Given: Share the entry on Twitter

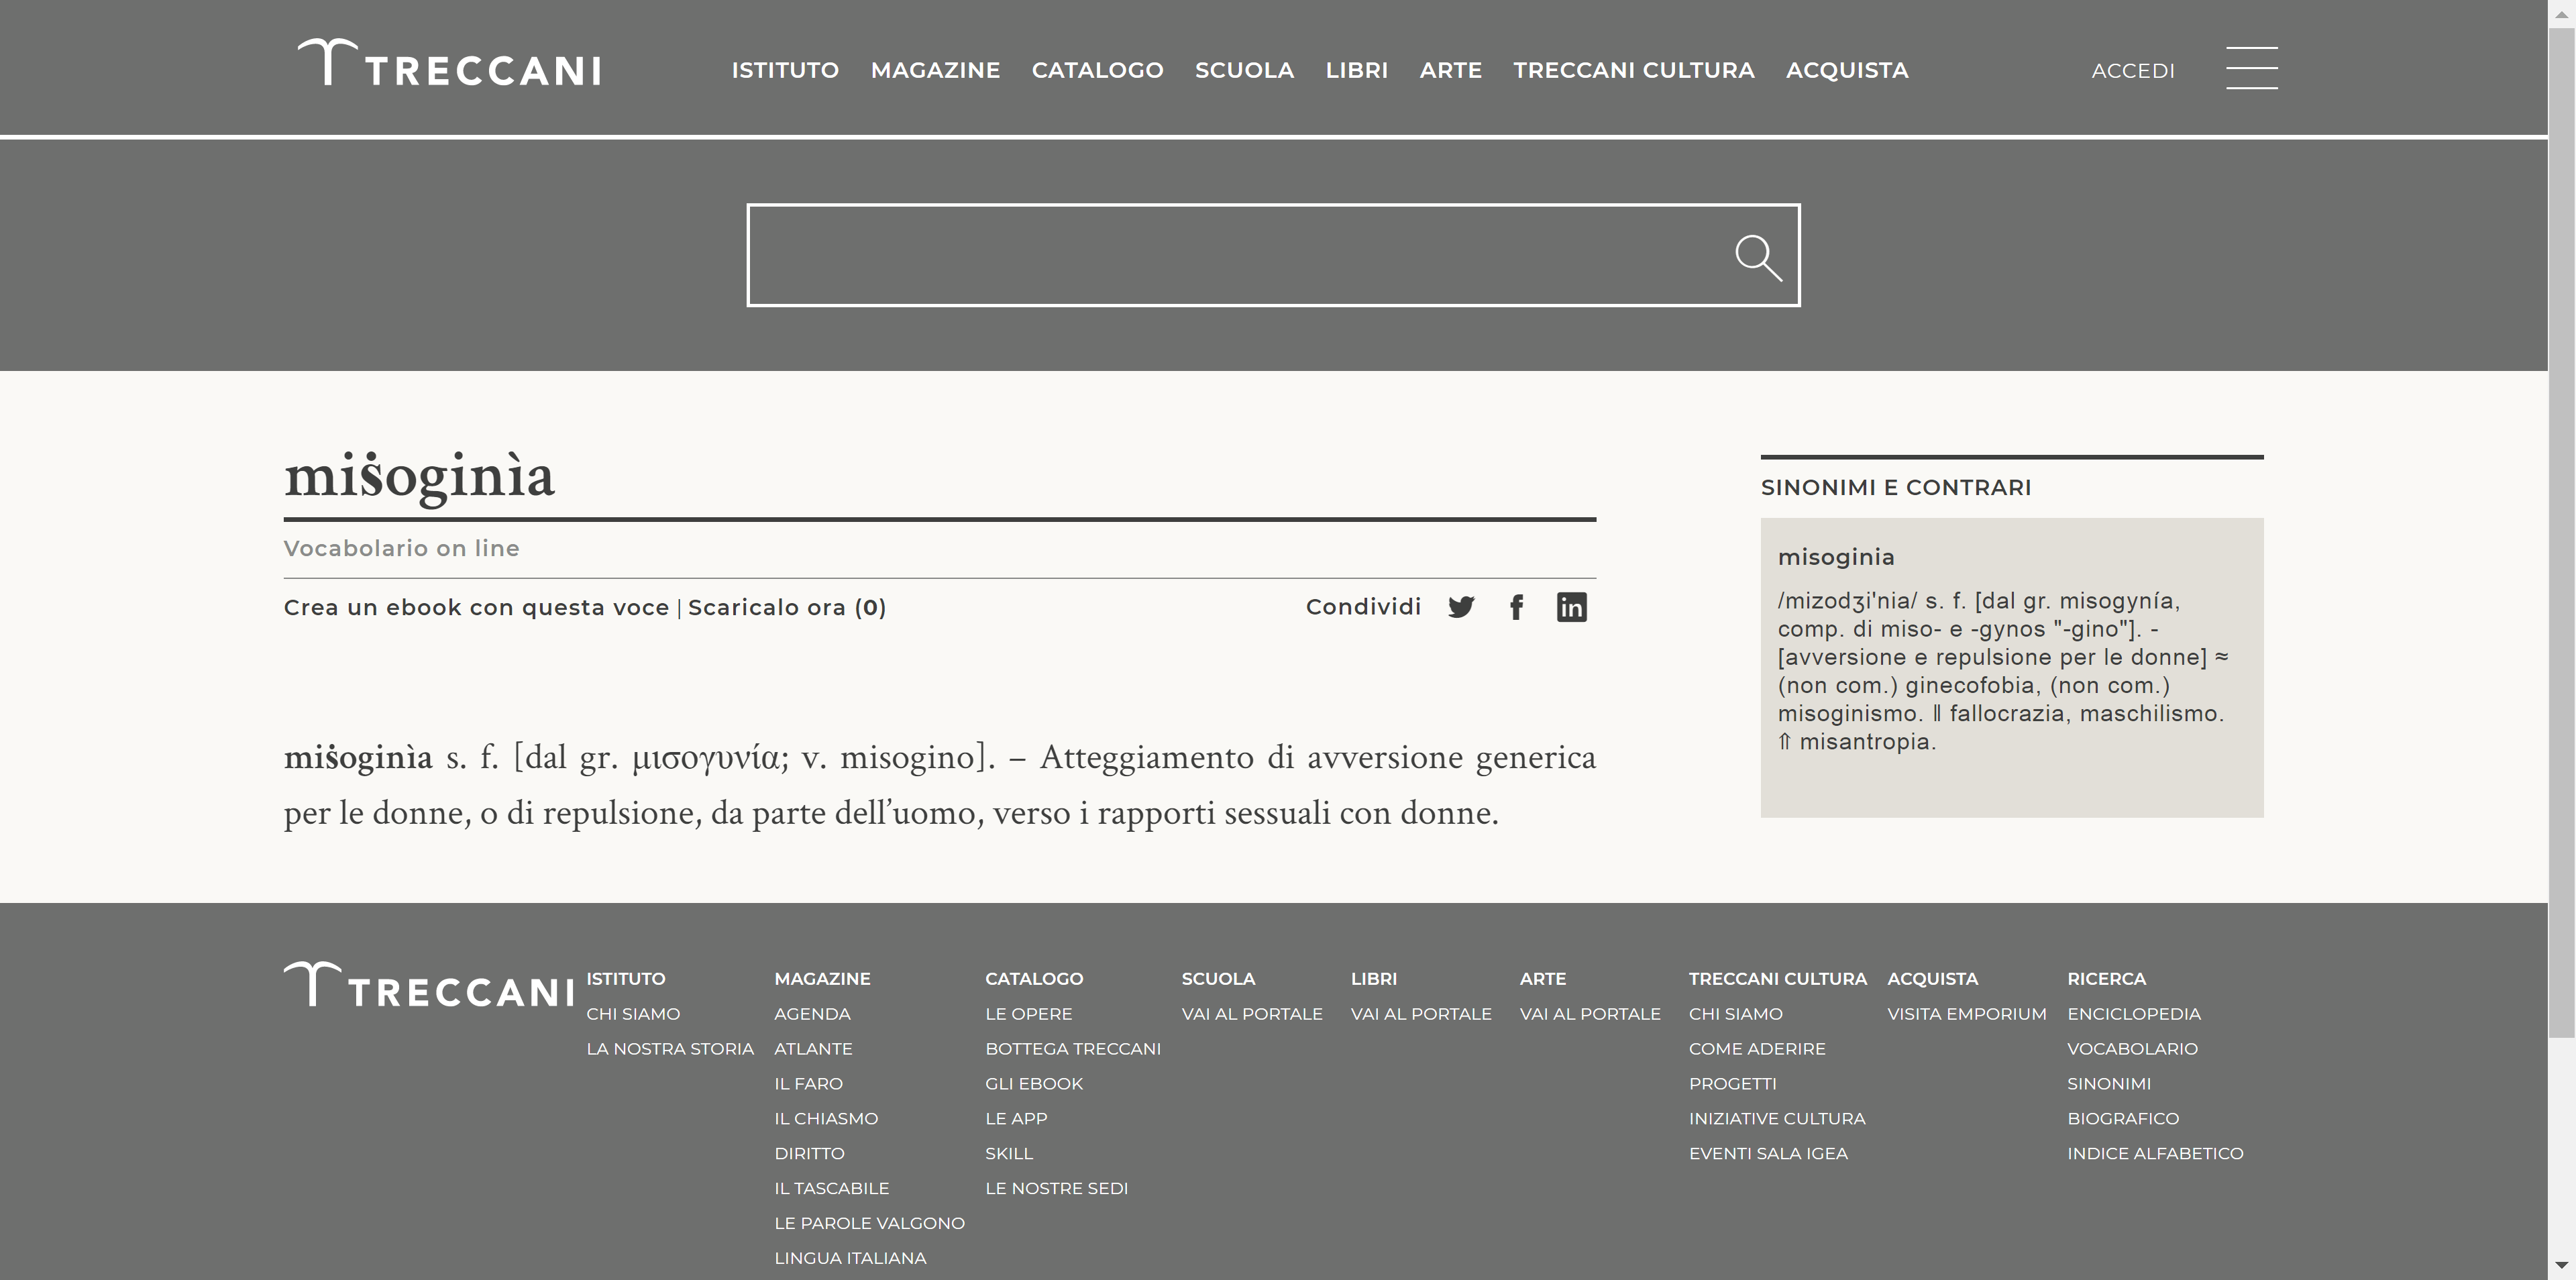Looking at the screenshot, I should coord(1461,607).
